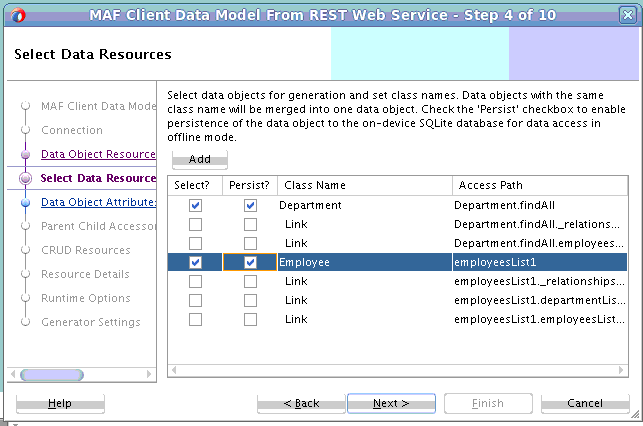The image size is (643, 426).
Task: Open the Data Object Attributes step link
Action: (x=98, y=202)
